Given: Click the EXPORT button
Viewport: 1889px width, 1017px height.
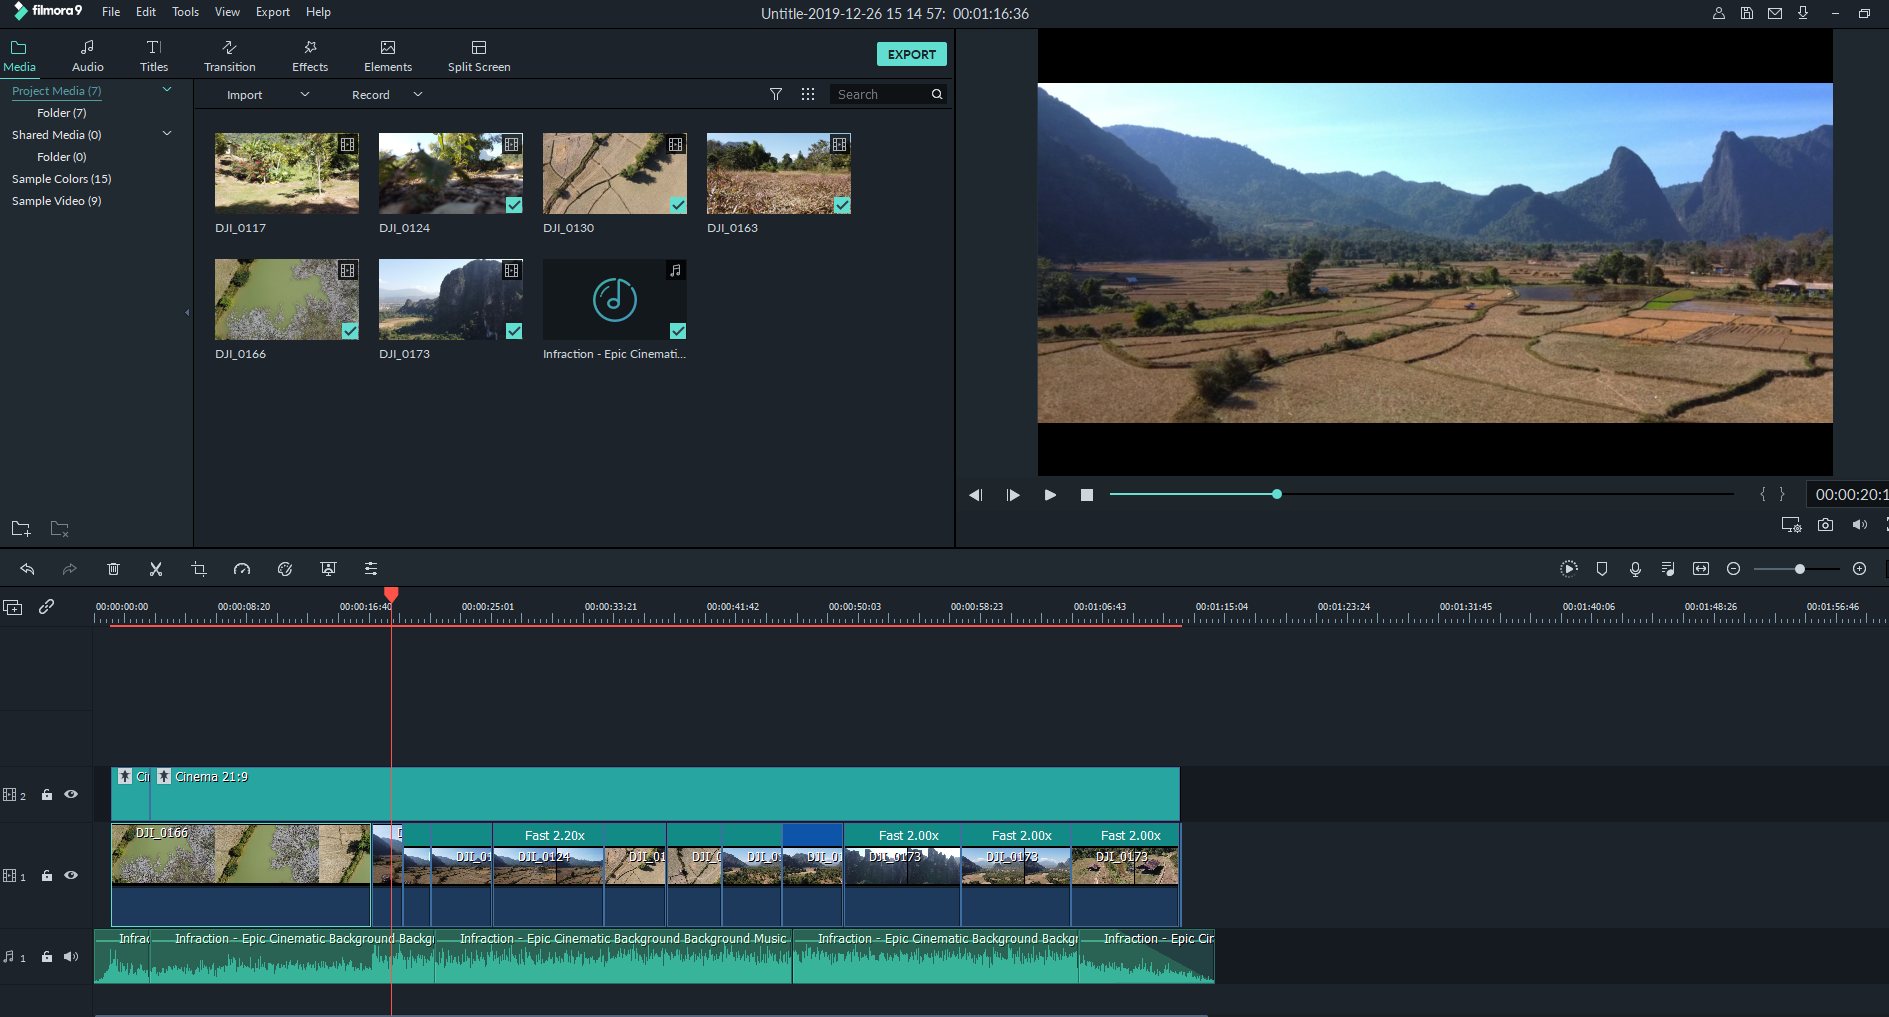Looking at the screenshot, I should pyautogui.click(x=911, y=54).
